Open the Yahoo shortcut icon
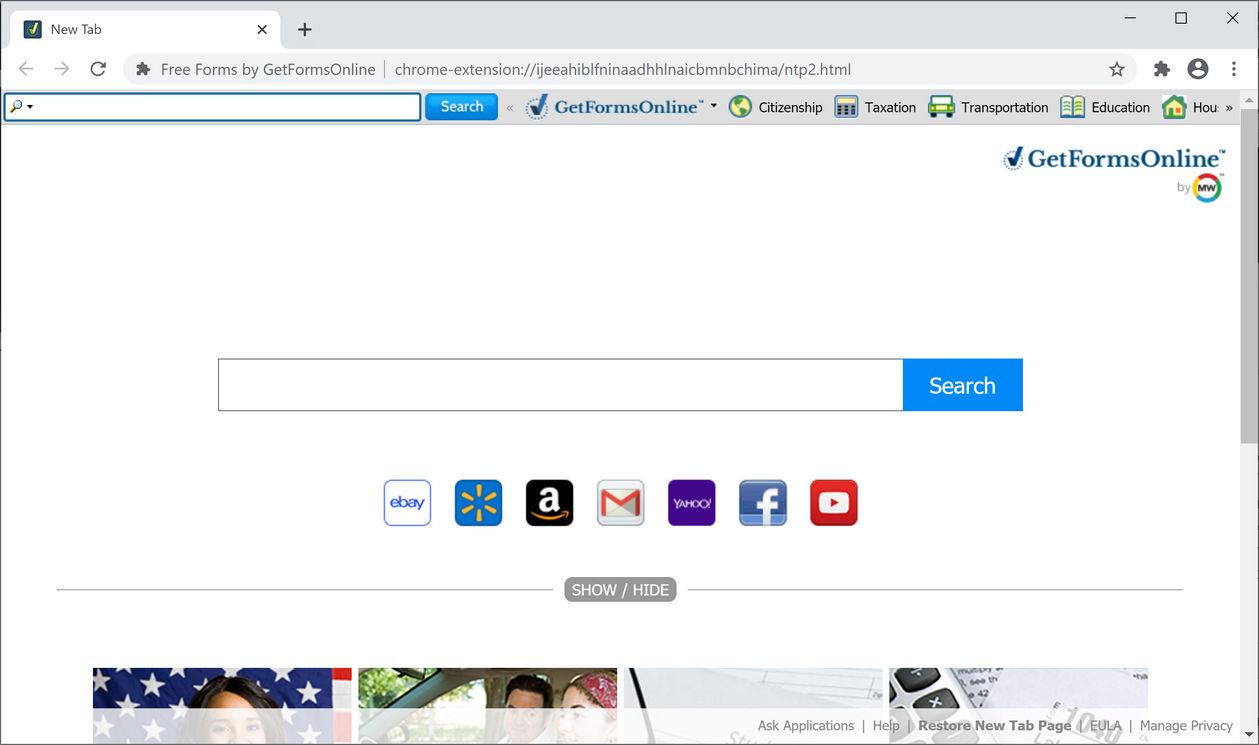This screenshot has height=745, width=1259. (691, 503)
